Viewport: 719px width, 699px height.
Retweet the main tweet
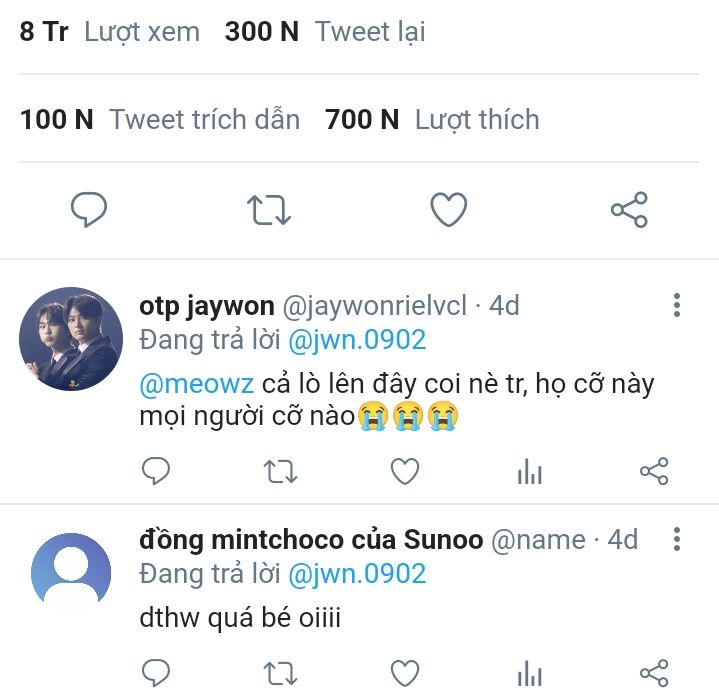268,210
